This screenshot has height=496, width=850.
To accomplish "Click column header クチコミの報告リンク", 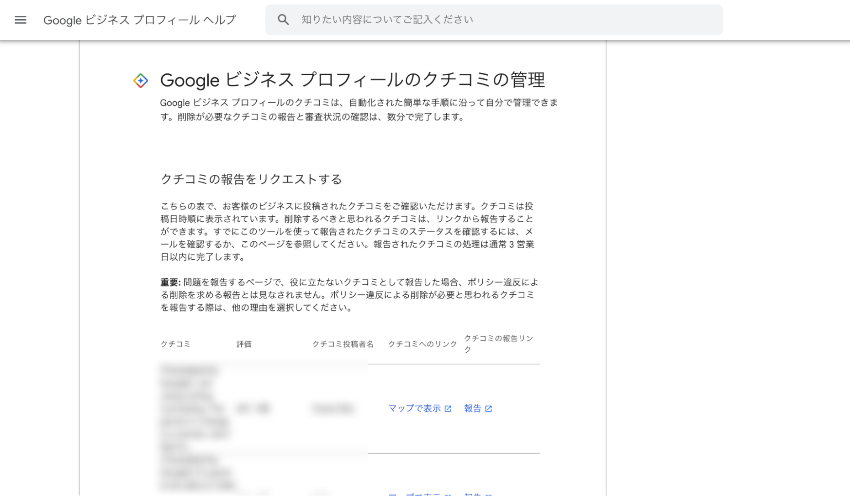I will [x=499, y=344].
